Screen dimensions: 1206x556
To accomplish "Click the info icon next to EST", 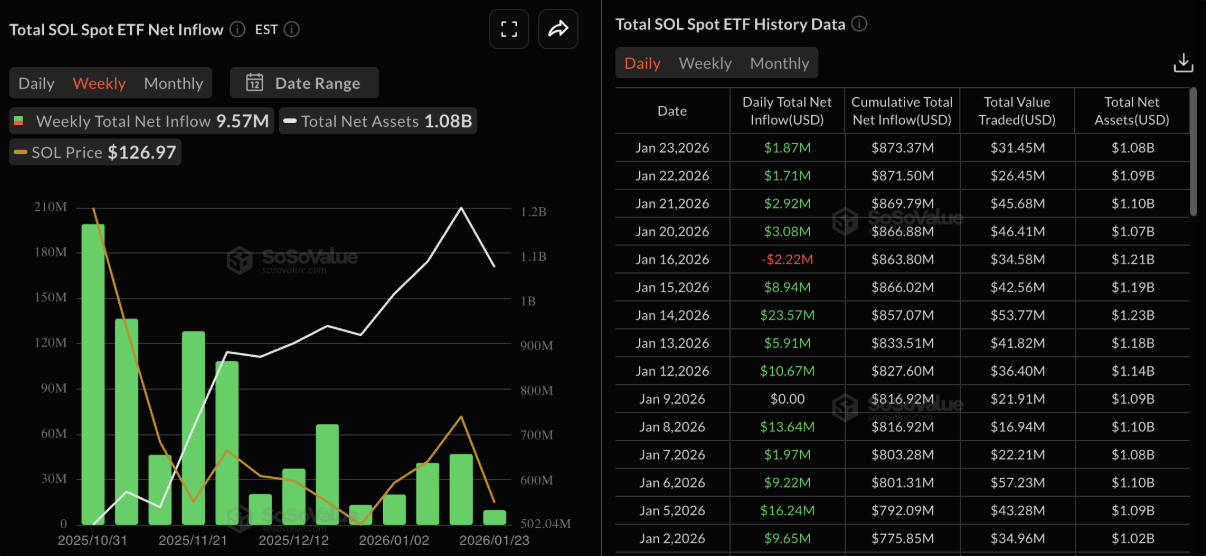I will coord(291,29).
